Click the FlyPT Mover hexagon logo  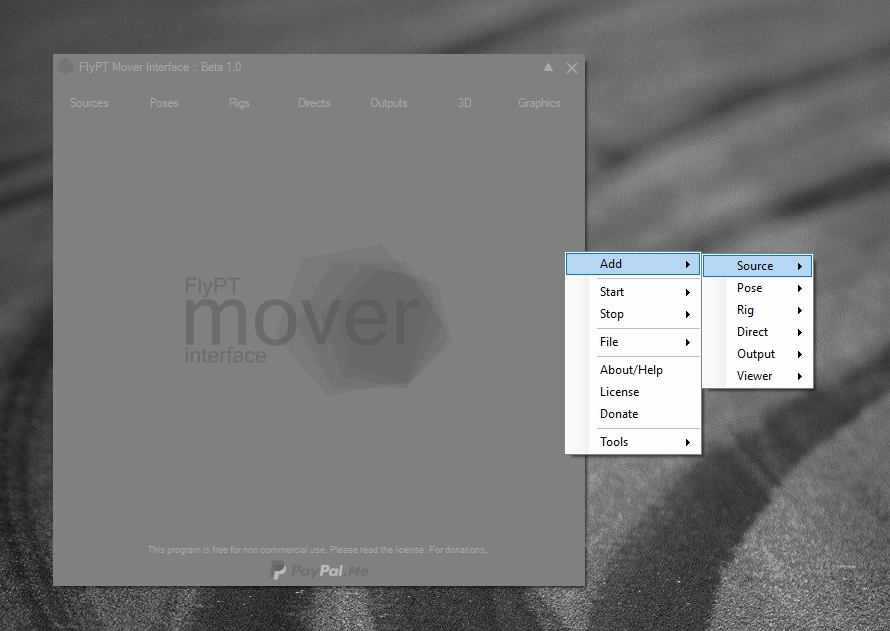click(x=370, y=317)
